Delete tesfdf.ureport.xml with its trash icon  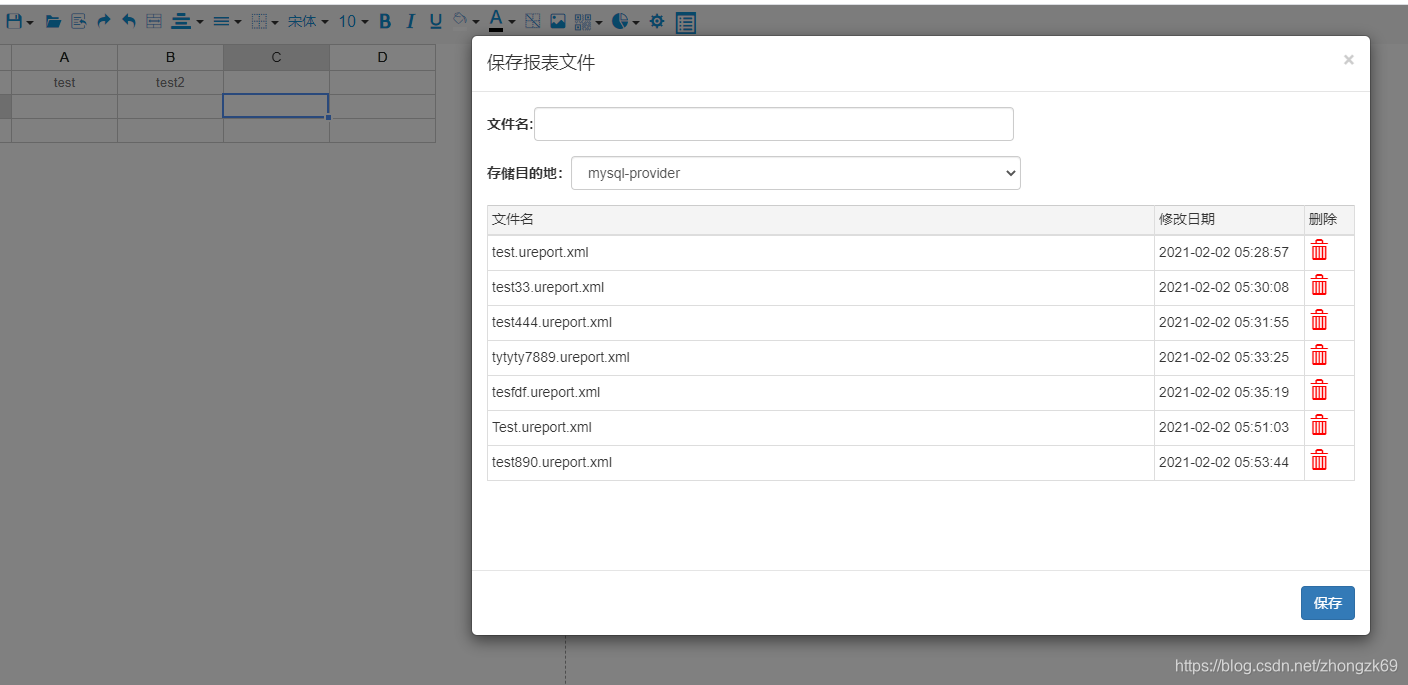pyautogui.click(x=1320, y=390)
